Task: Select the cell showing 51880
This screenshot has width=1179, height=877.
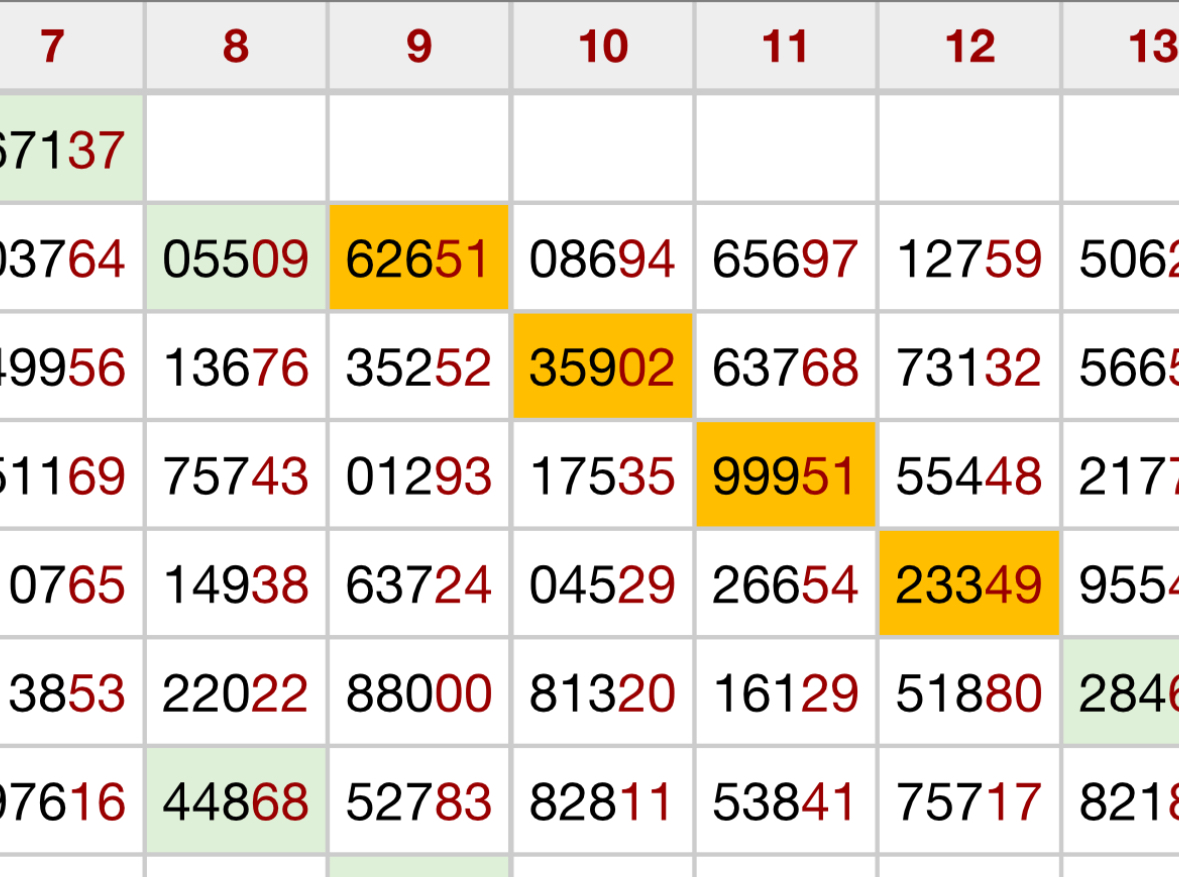Action: coord(969,693)
